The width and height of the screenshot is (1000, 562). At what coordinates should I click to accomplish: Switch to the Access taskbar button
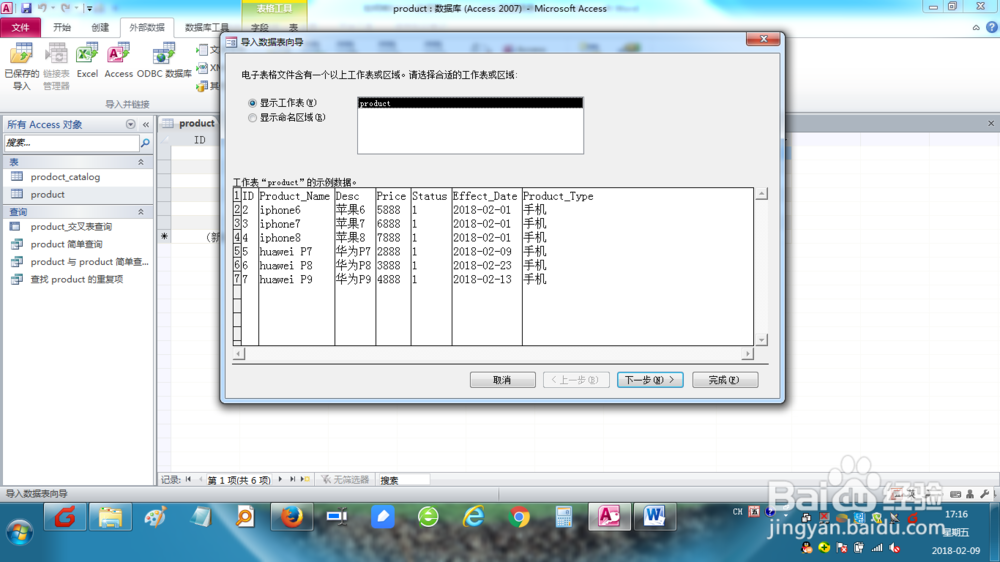point(609,517)
